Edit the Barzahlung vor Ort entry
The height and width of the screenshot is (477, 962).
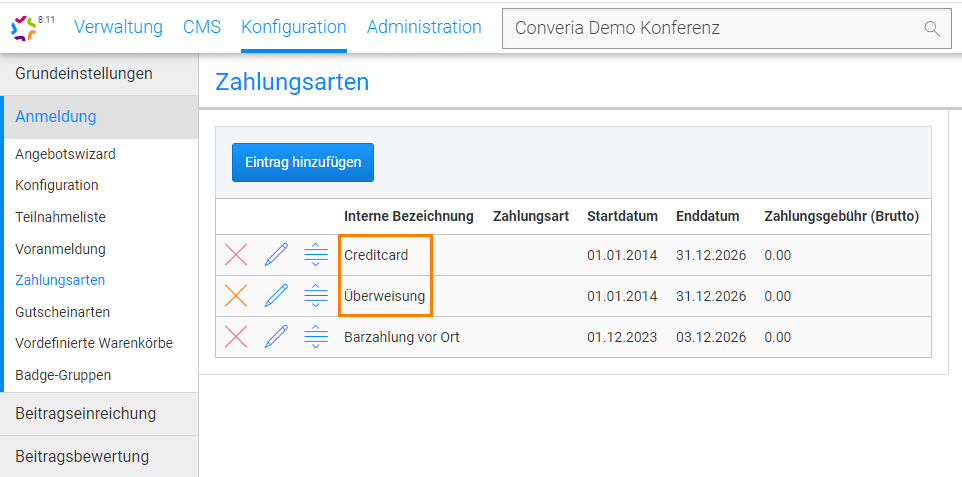(x=276, y=337)
